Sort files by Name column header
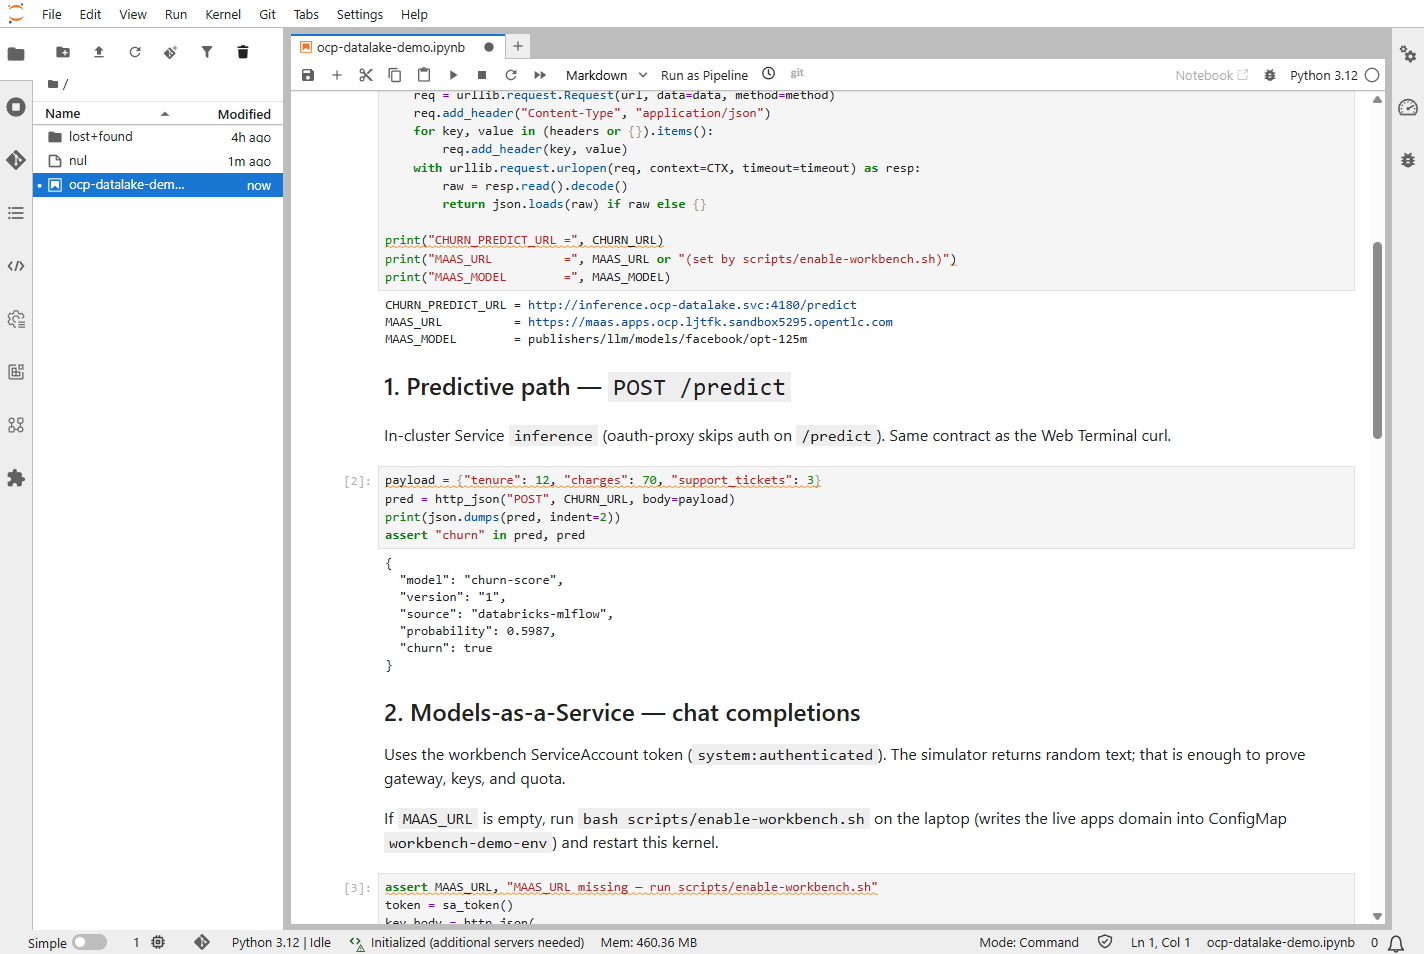Viewport: 1424px width, 954px height. coord(107,114)
